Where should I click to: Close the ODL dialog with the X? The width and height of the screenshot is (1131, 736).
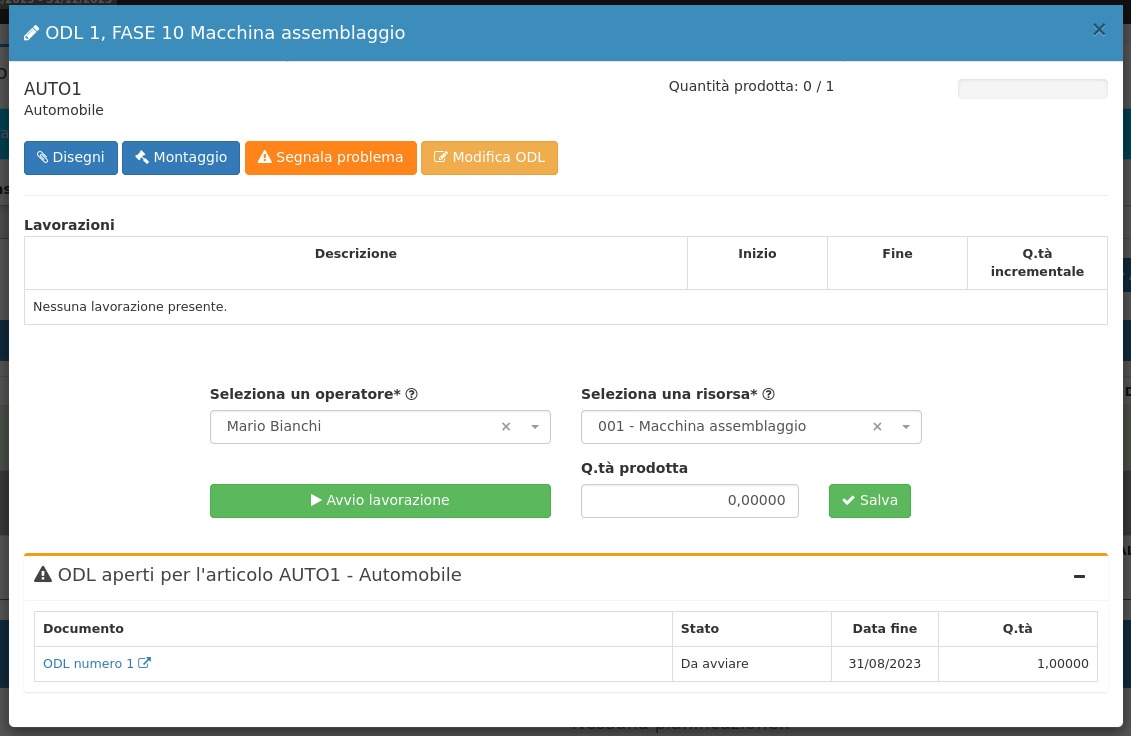1099,30
